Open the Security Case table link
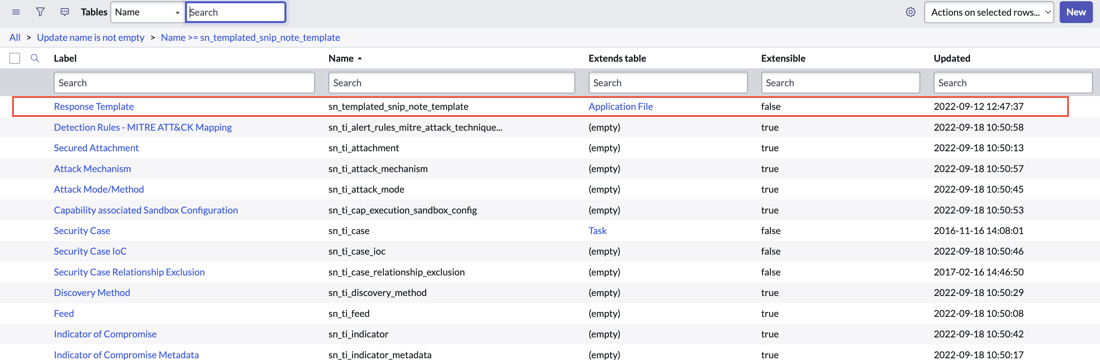 [82, 231]
